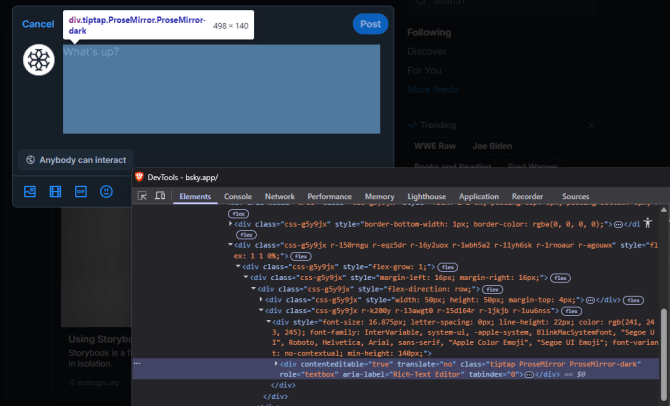Click the DevTools - bsky.app/ window title
Image resolution: width=670 pixels, height=406 pixels.
pyautogui.click(x=183, y=177)
